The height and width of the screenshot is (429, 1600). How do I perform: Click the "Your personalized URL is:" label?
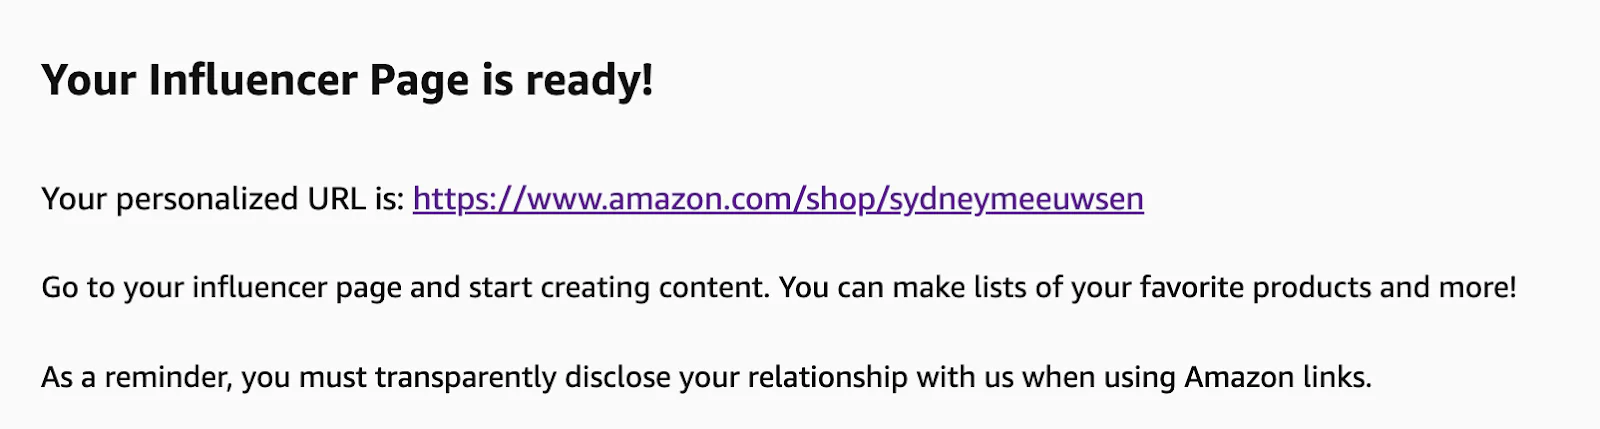tap(222, 199)
